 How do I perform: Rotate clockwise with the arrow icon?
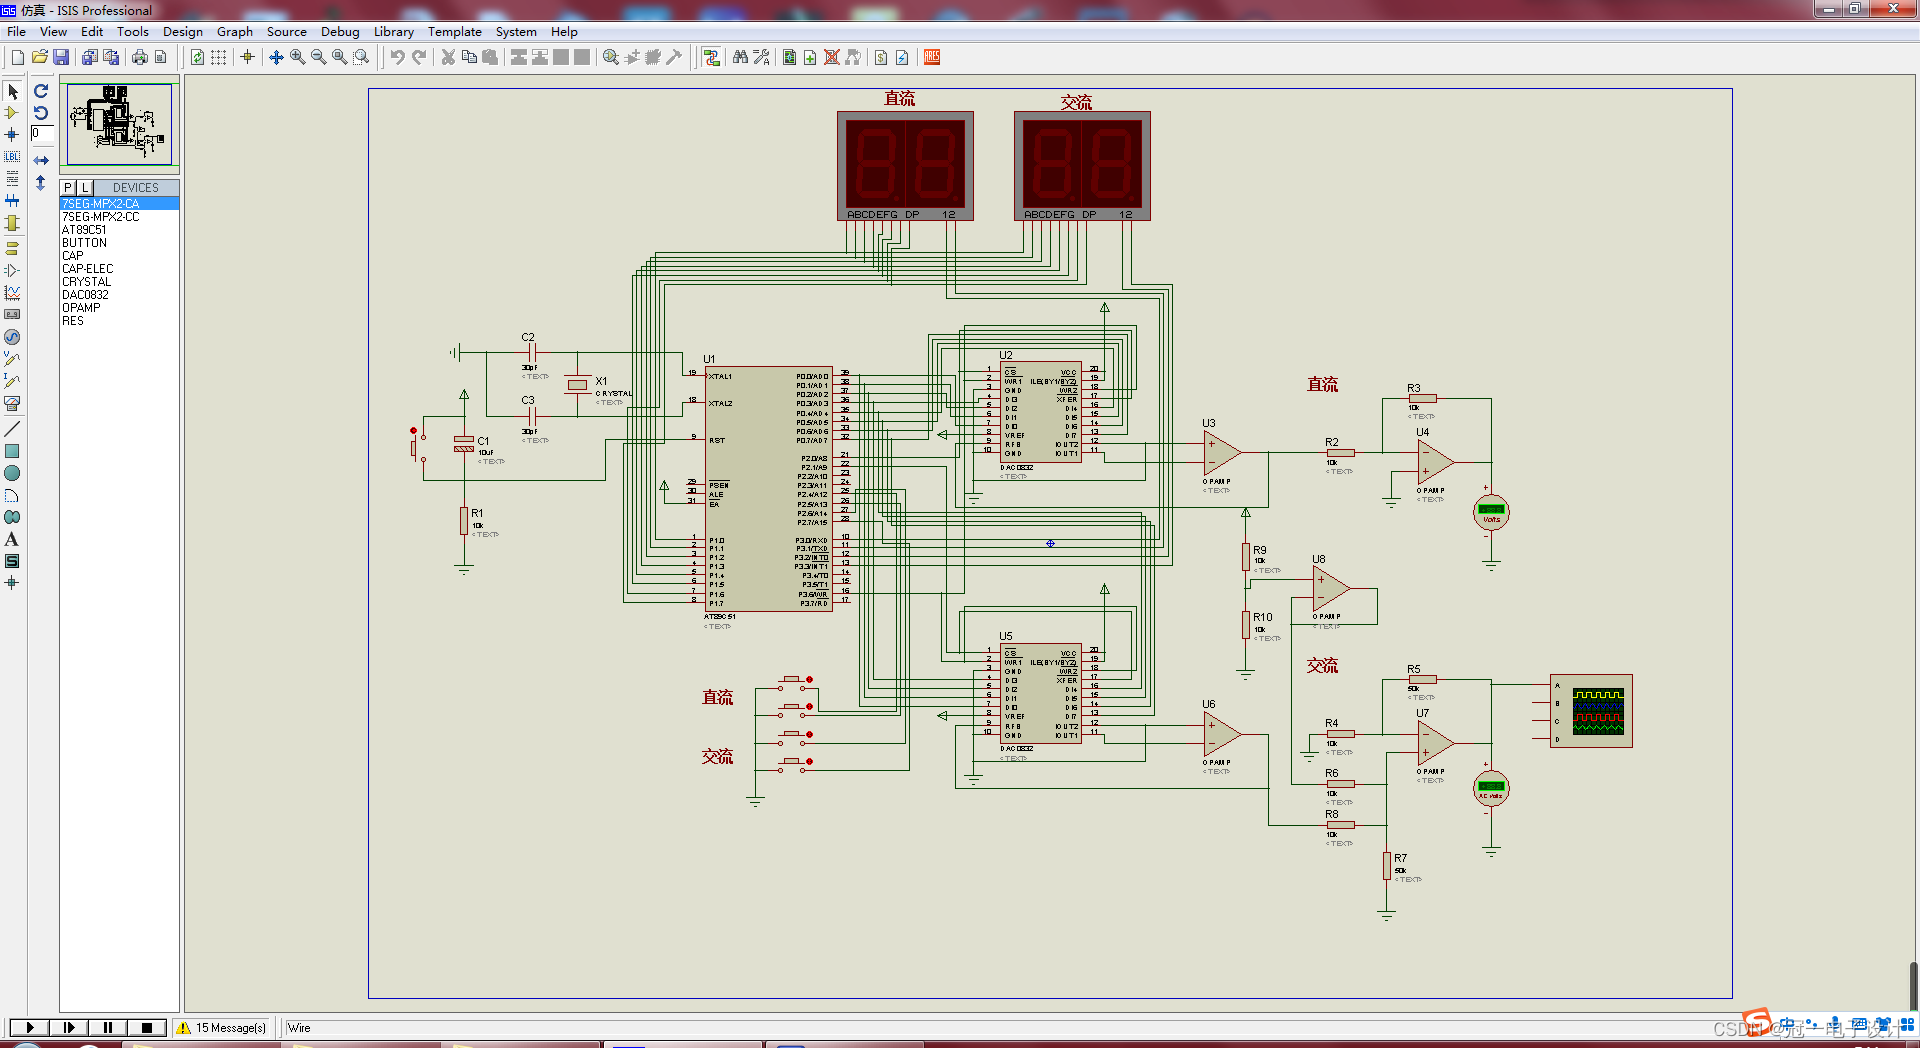click(x=41, y=91)
